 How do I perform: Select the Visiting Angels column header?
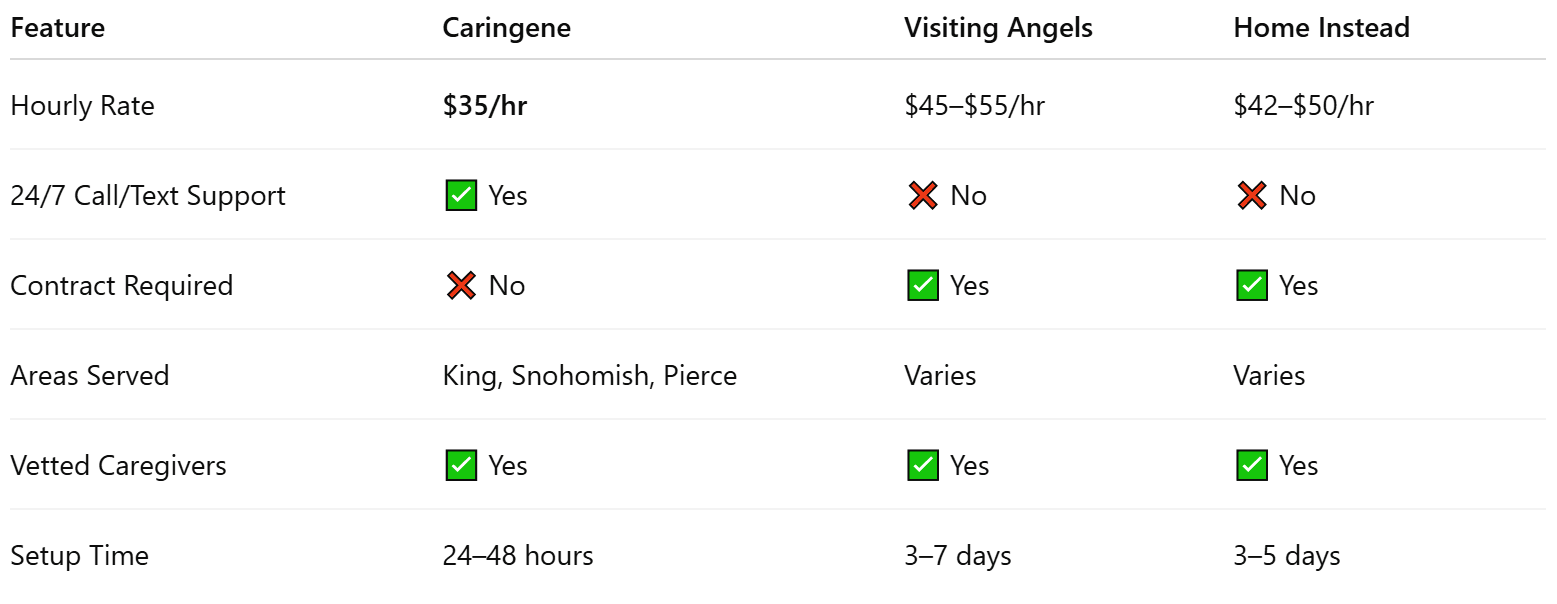tap(998, 28)
